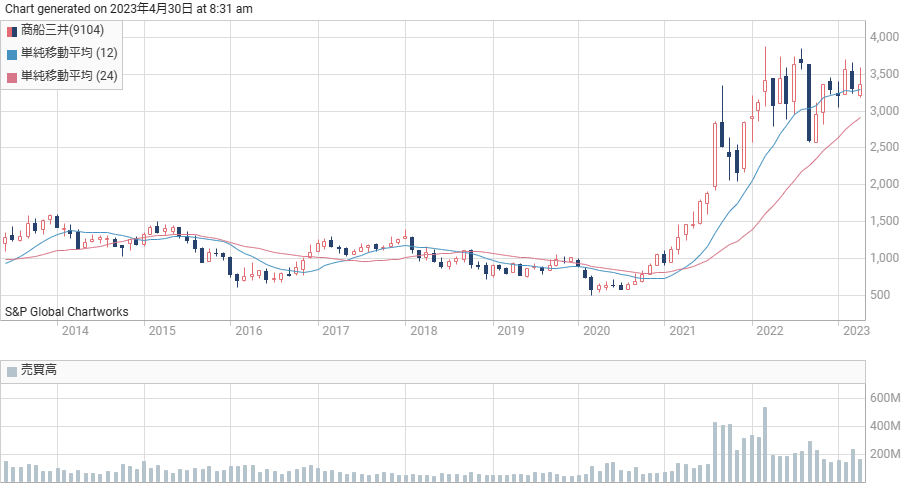922x484 pixels.
Task: Click the 3,000 price axis label
Action: click(884, 111)
